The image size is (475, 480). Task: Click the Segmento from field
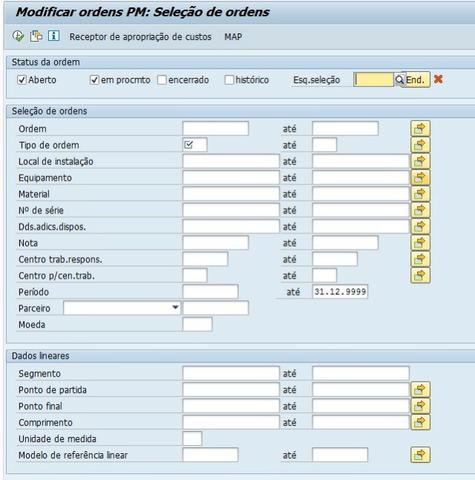click(x=231, y=373)
